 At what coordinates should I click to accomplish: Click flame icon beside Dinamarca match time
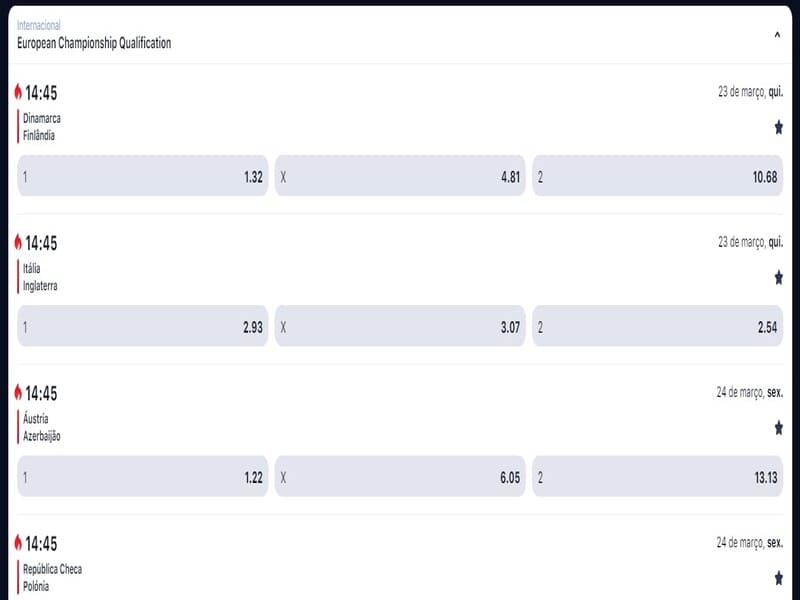[x=18, y=92]
